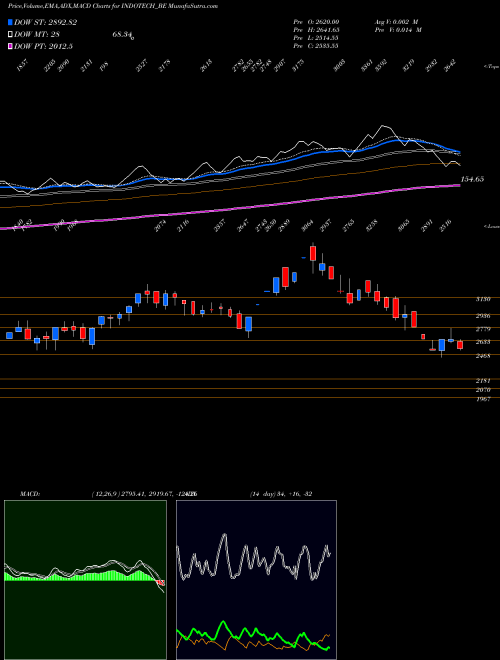Click the 'Pre H: 2641.65' high value
500x660 pixels.
pos(316,30)
